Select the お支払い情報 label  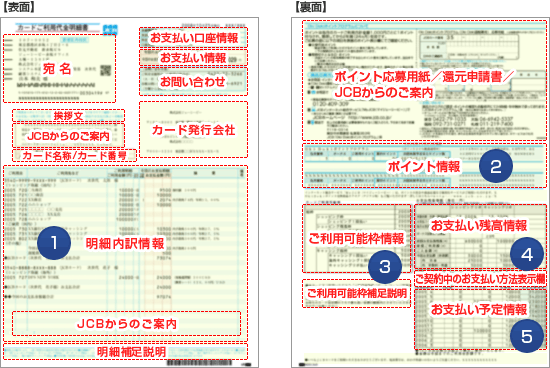coord(193,58)
